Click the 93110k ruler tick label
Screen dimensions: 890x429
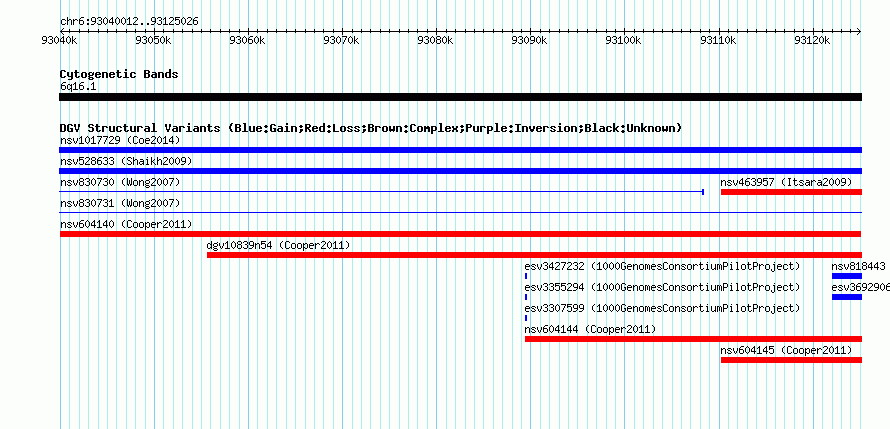click(719, 41)
